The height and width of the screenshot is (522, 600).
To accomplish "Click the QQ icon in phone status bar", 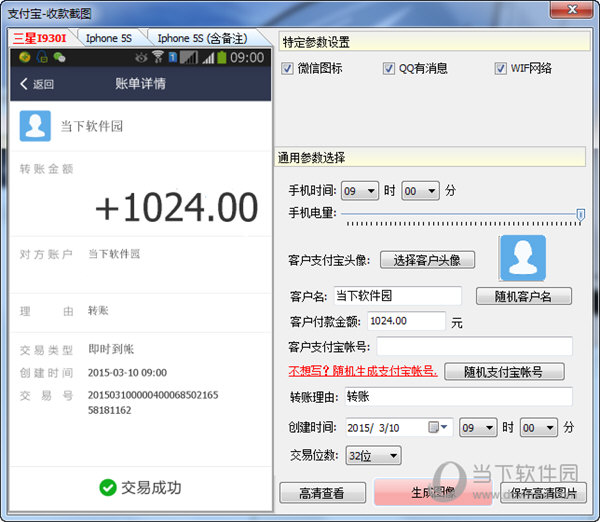I will pos(42,57).
